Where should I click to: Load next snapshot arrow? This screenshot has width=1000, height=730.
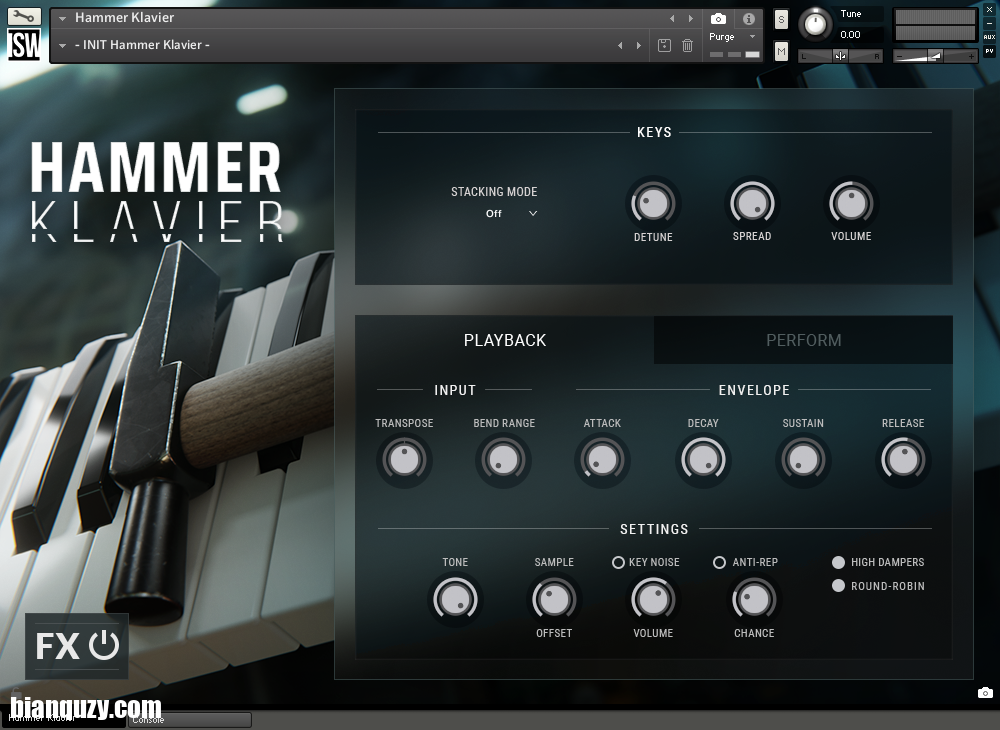click(x=639, y=45)
